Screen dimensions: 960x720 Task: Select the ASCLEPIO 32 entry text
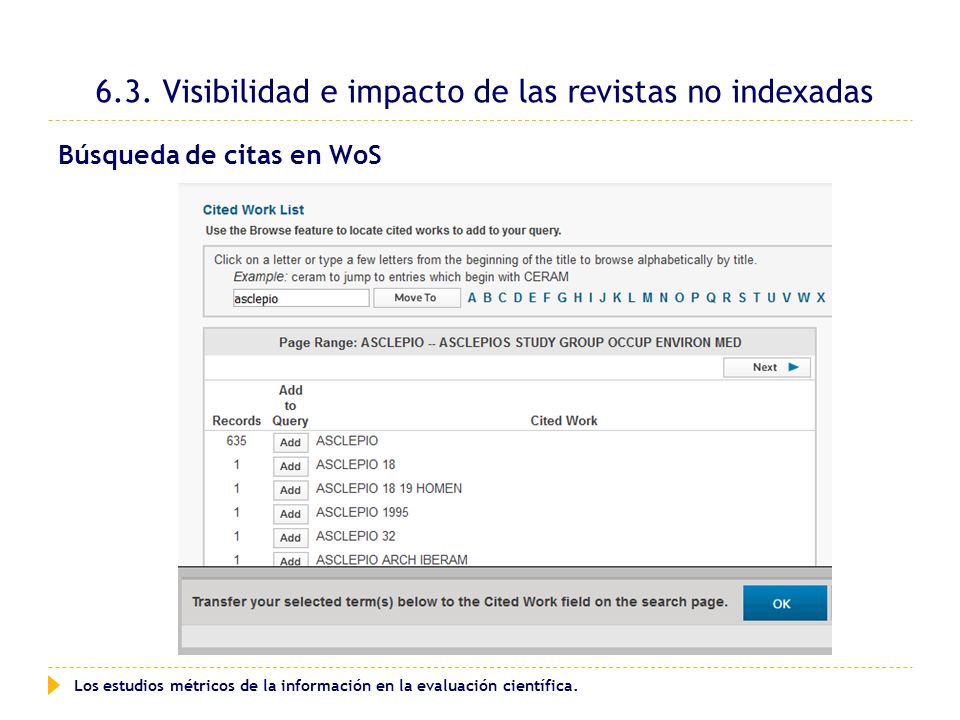[x=356, y=536]
